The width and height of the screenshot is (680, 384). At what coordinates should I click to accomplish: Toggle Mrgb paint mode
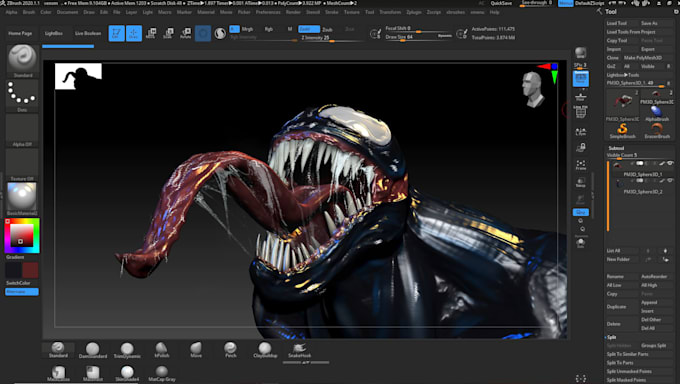[x=247, y=29]
